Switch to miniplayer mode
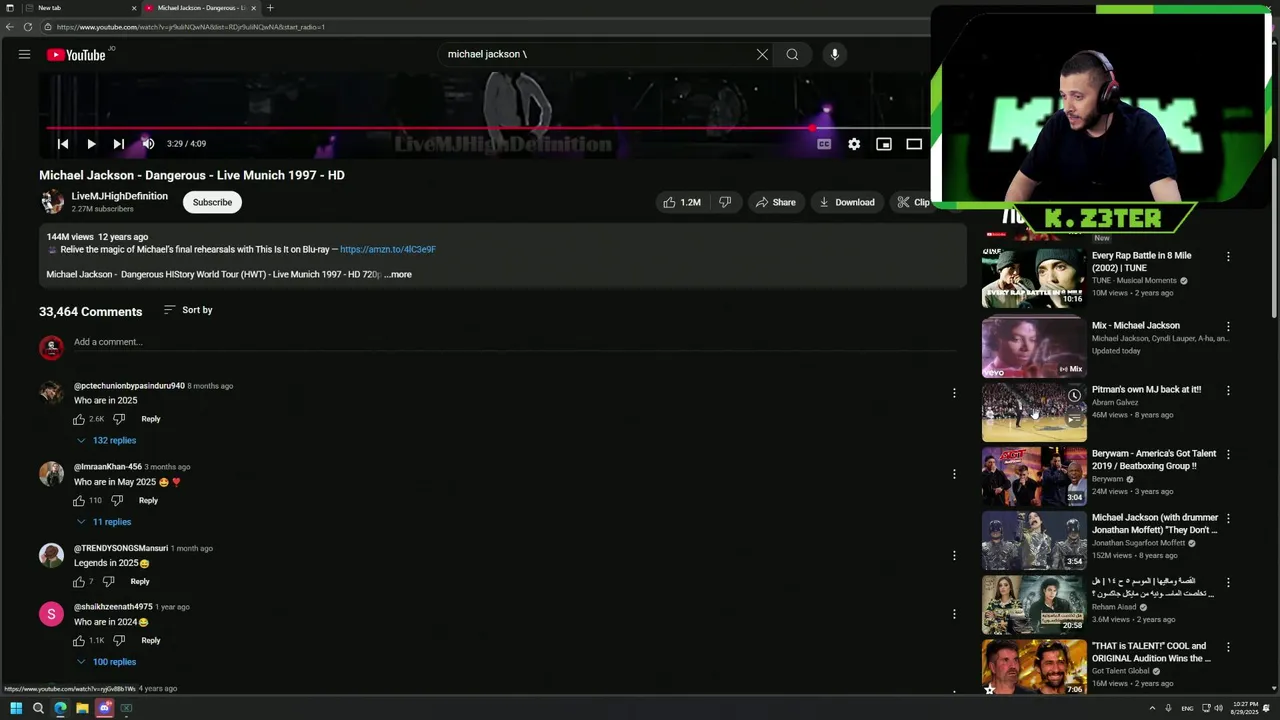Image resolution: width=1280 pixels, height=720 pixels. [x=884, y=144]
